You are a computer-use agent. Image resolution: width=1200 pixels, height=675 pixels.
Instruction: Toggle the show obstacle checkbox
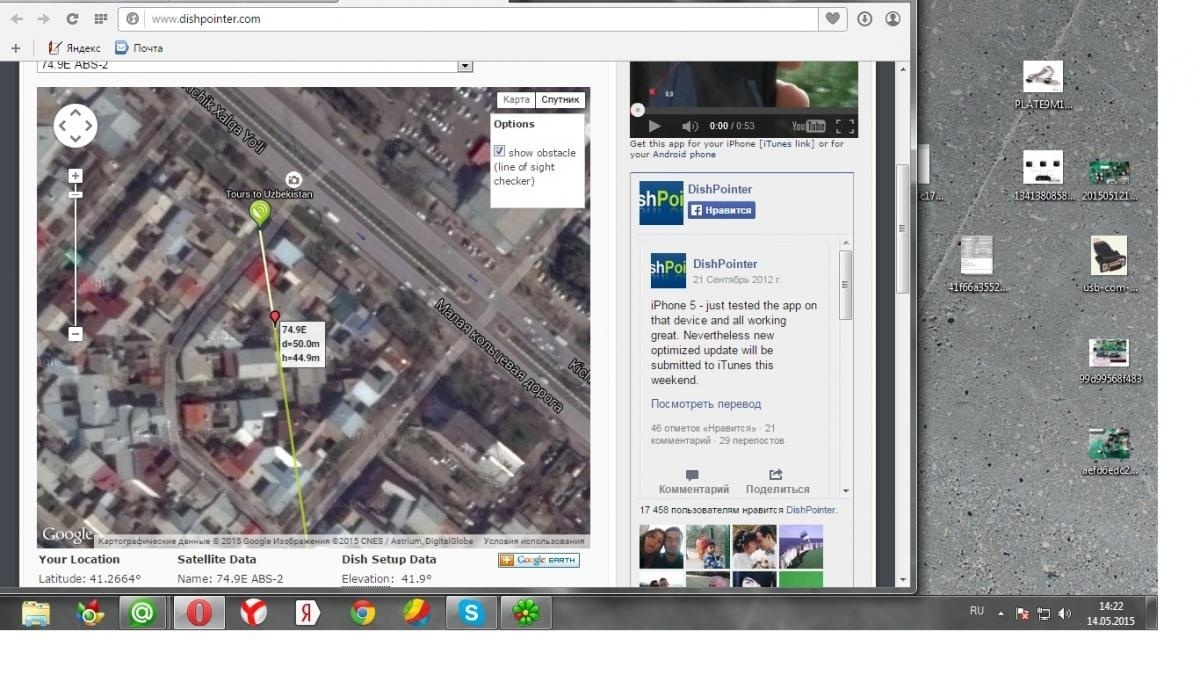click(500, 152)
